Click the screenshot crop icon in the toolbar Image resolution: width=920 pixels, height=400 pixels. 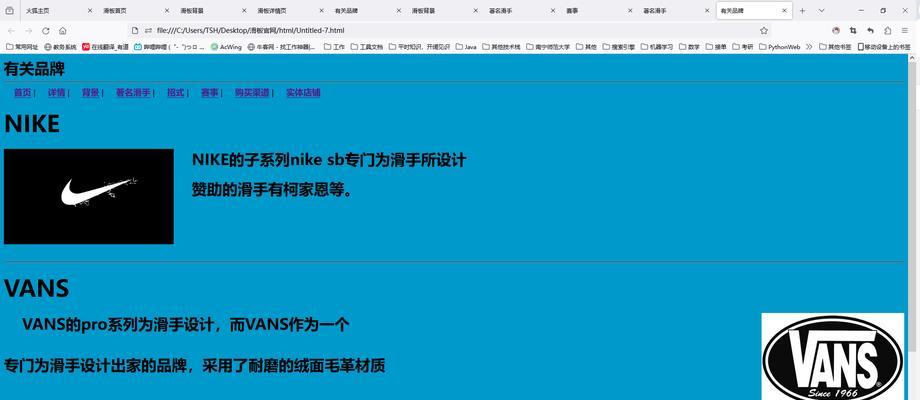[x=853, y=30]
